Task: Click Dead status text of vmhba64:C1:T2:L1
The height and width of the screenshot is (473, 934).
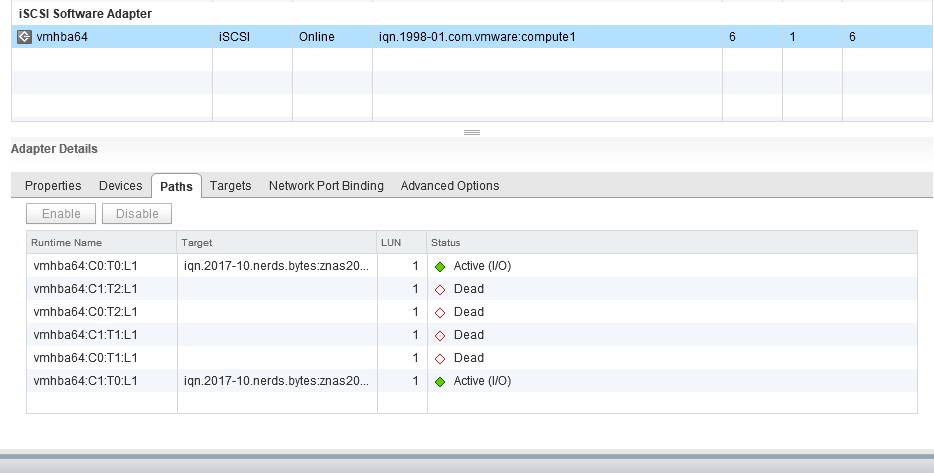Action: tap(468, 289)
